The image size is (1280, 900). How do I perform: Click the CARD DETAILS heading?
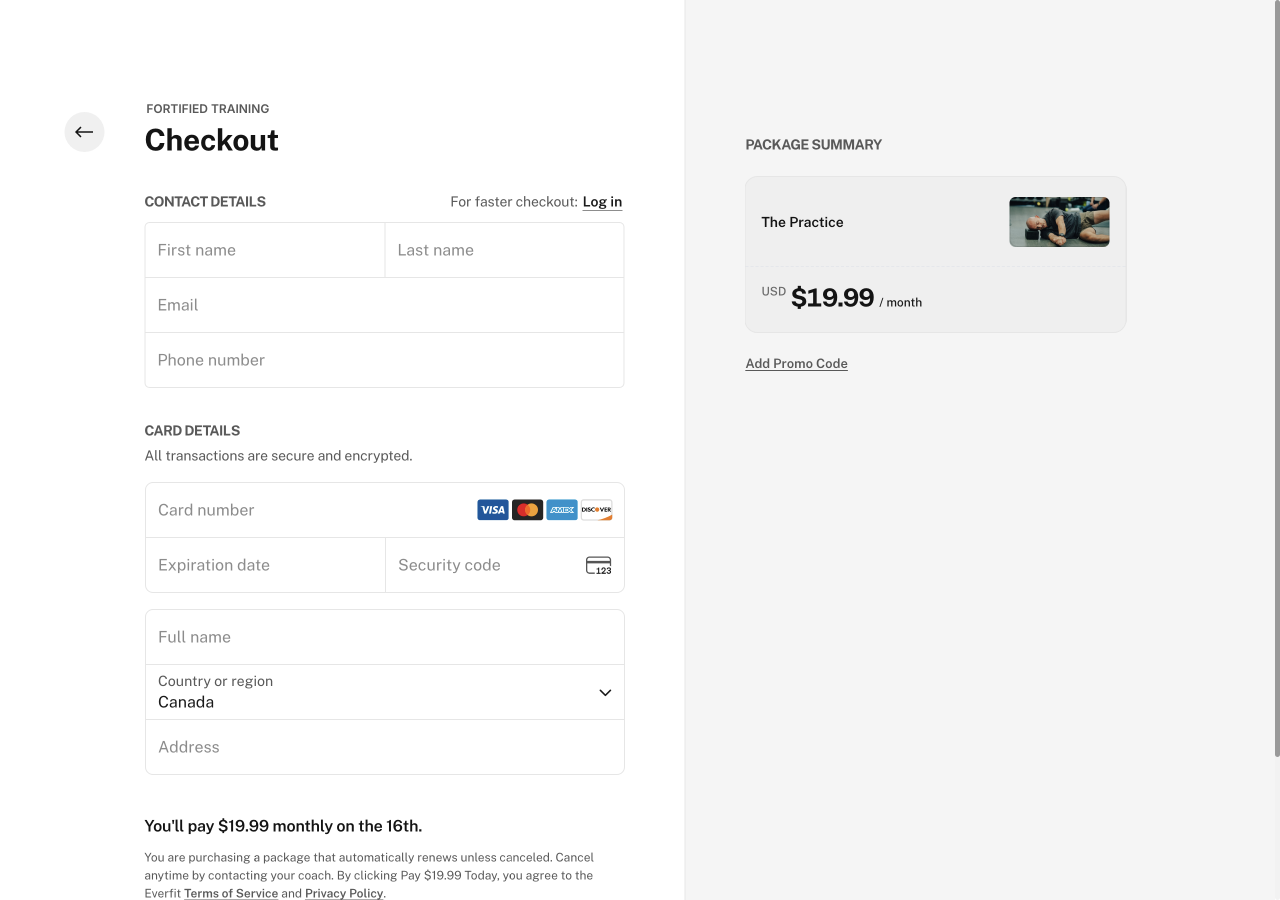(192, 431)
